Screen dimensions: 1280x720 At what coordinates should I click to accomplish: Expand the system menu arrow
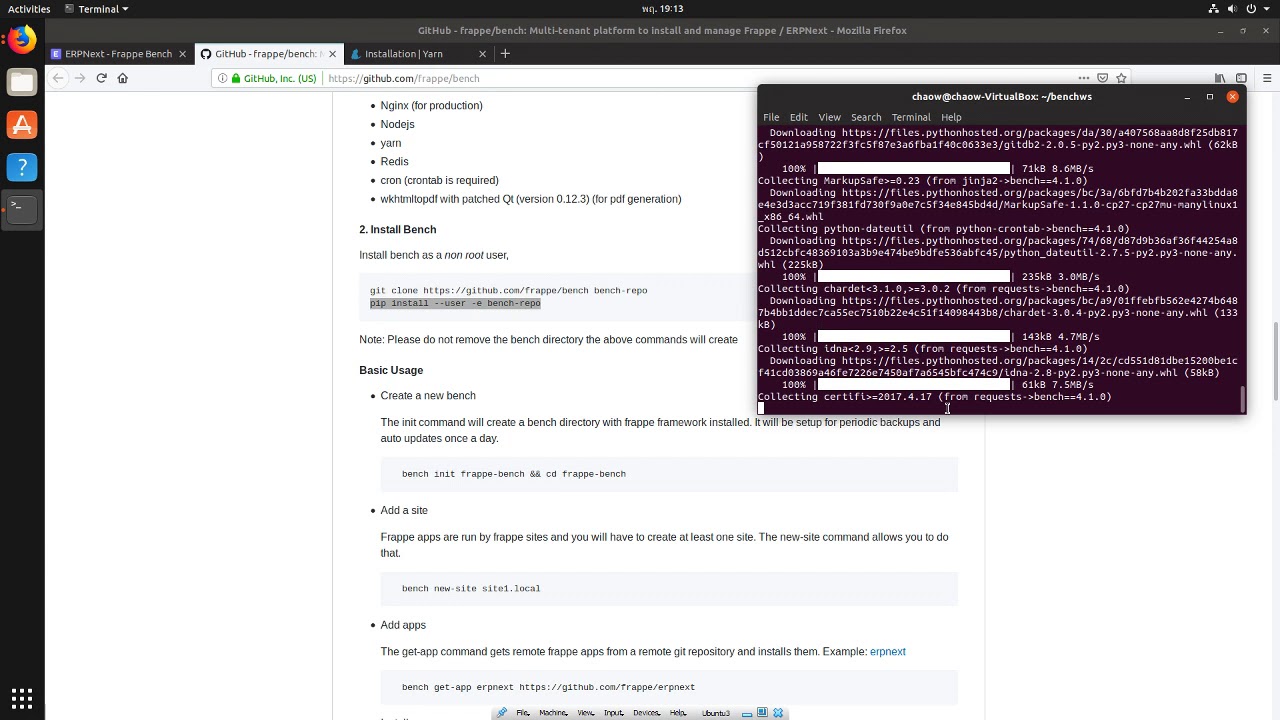coord(1269,9)
